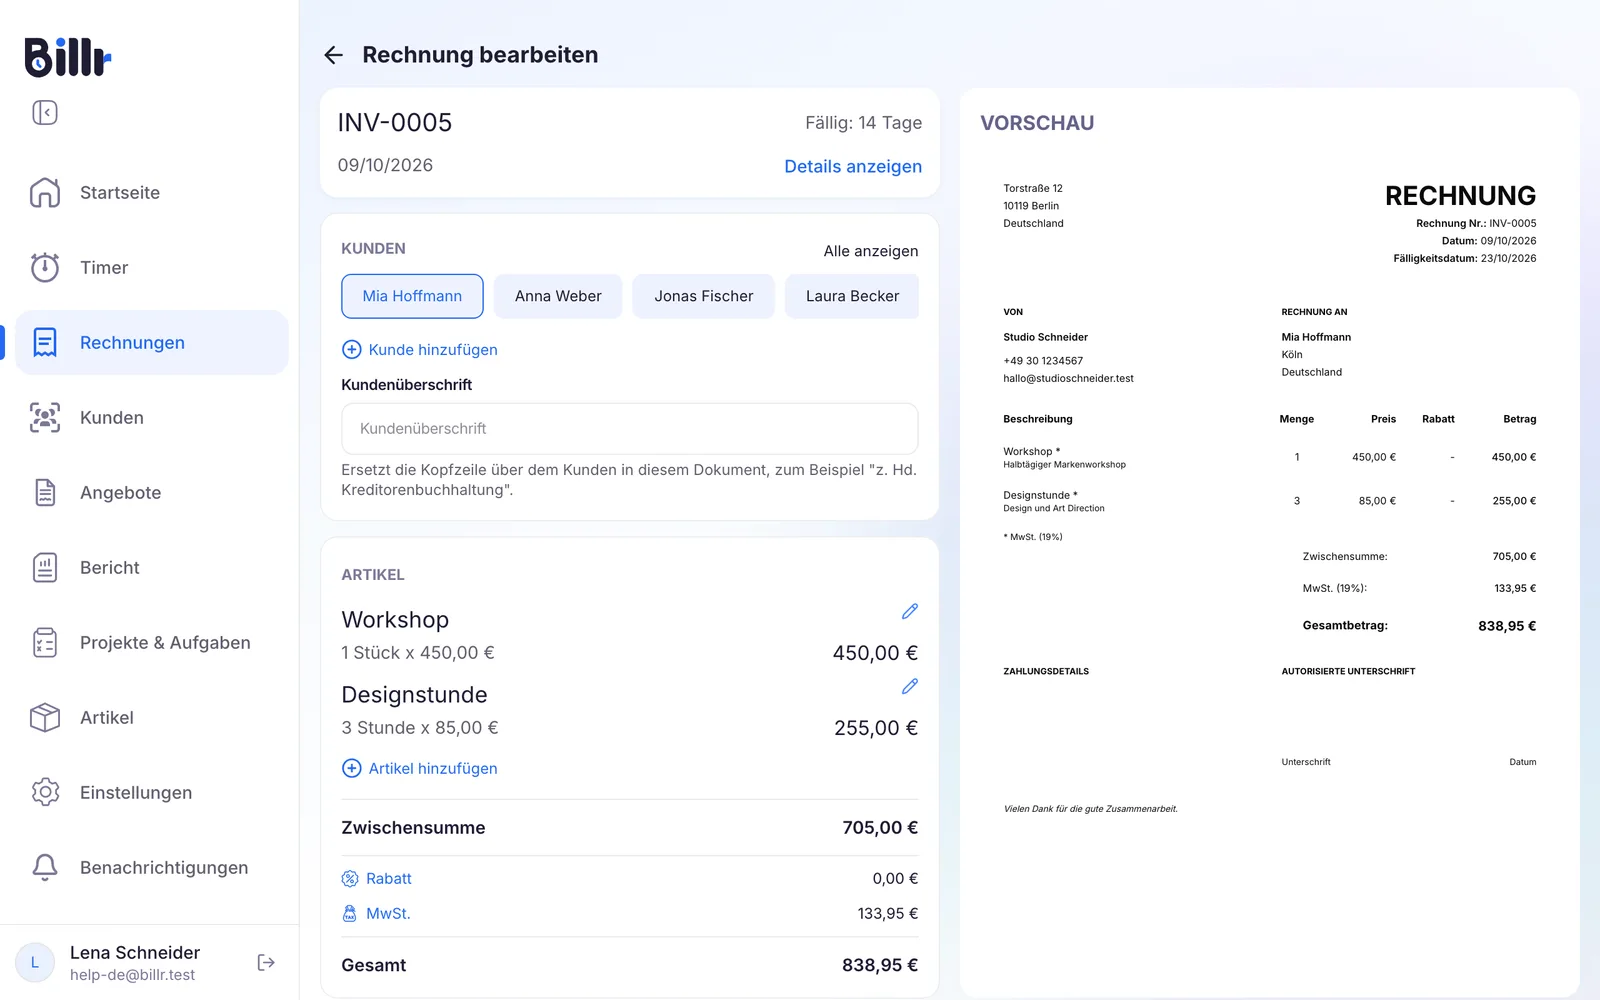Screen dimensions: 1600x1000
Task: Go back with the arrow icon
Action: 334,55
